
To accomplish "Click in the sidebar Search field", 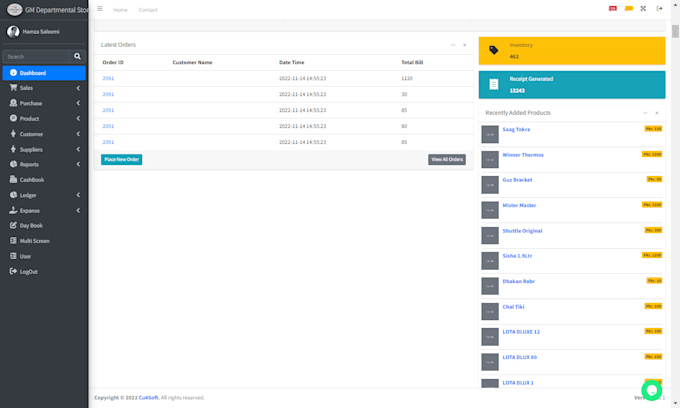I will [x=36, y=56].
